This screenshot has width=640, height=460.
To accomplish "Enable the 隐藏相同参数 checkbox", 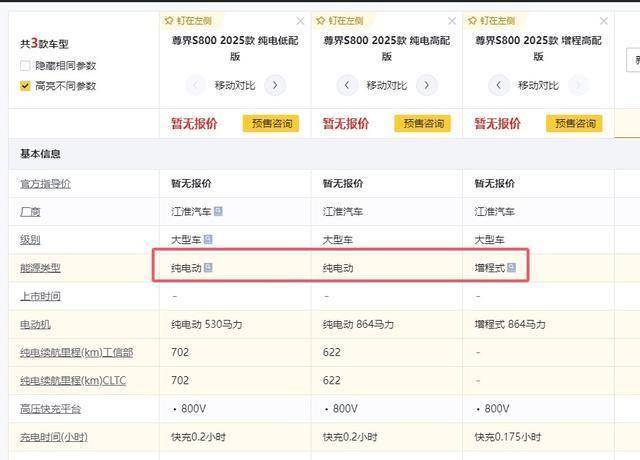I will [26, 65].
